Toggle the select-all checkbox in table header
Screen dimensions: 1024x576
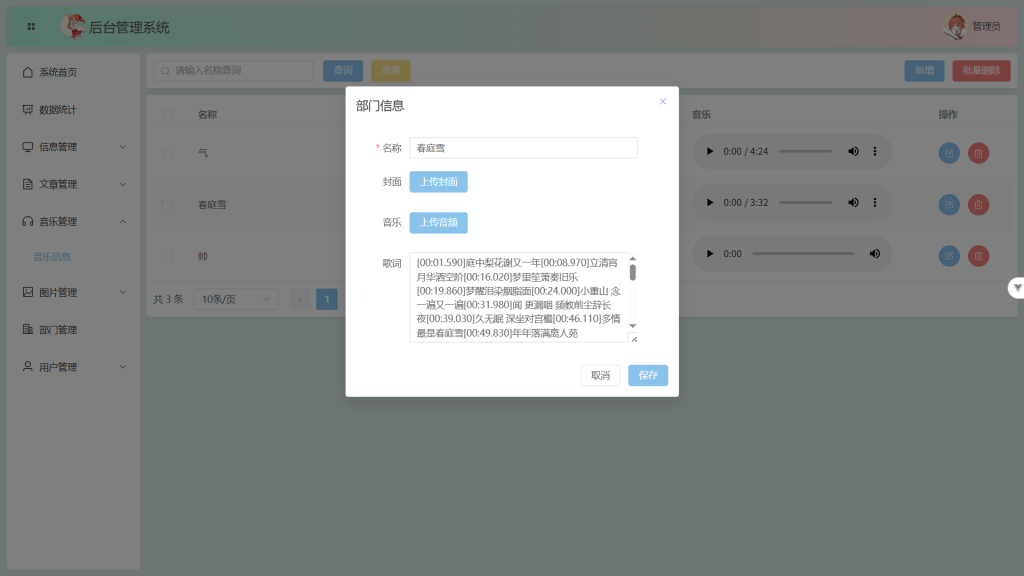[x=167, y=115]
